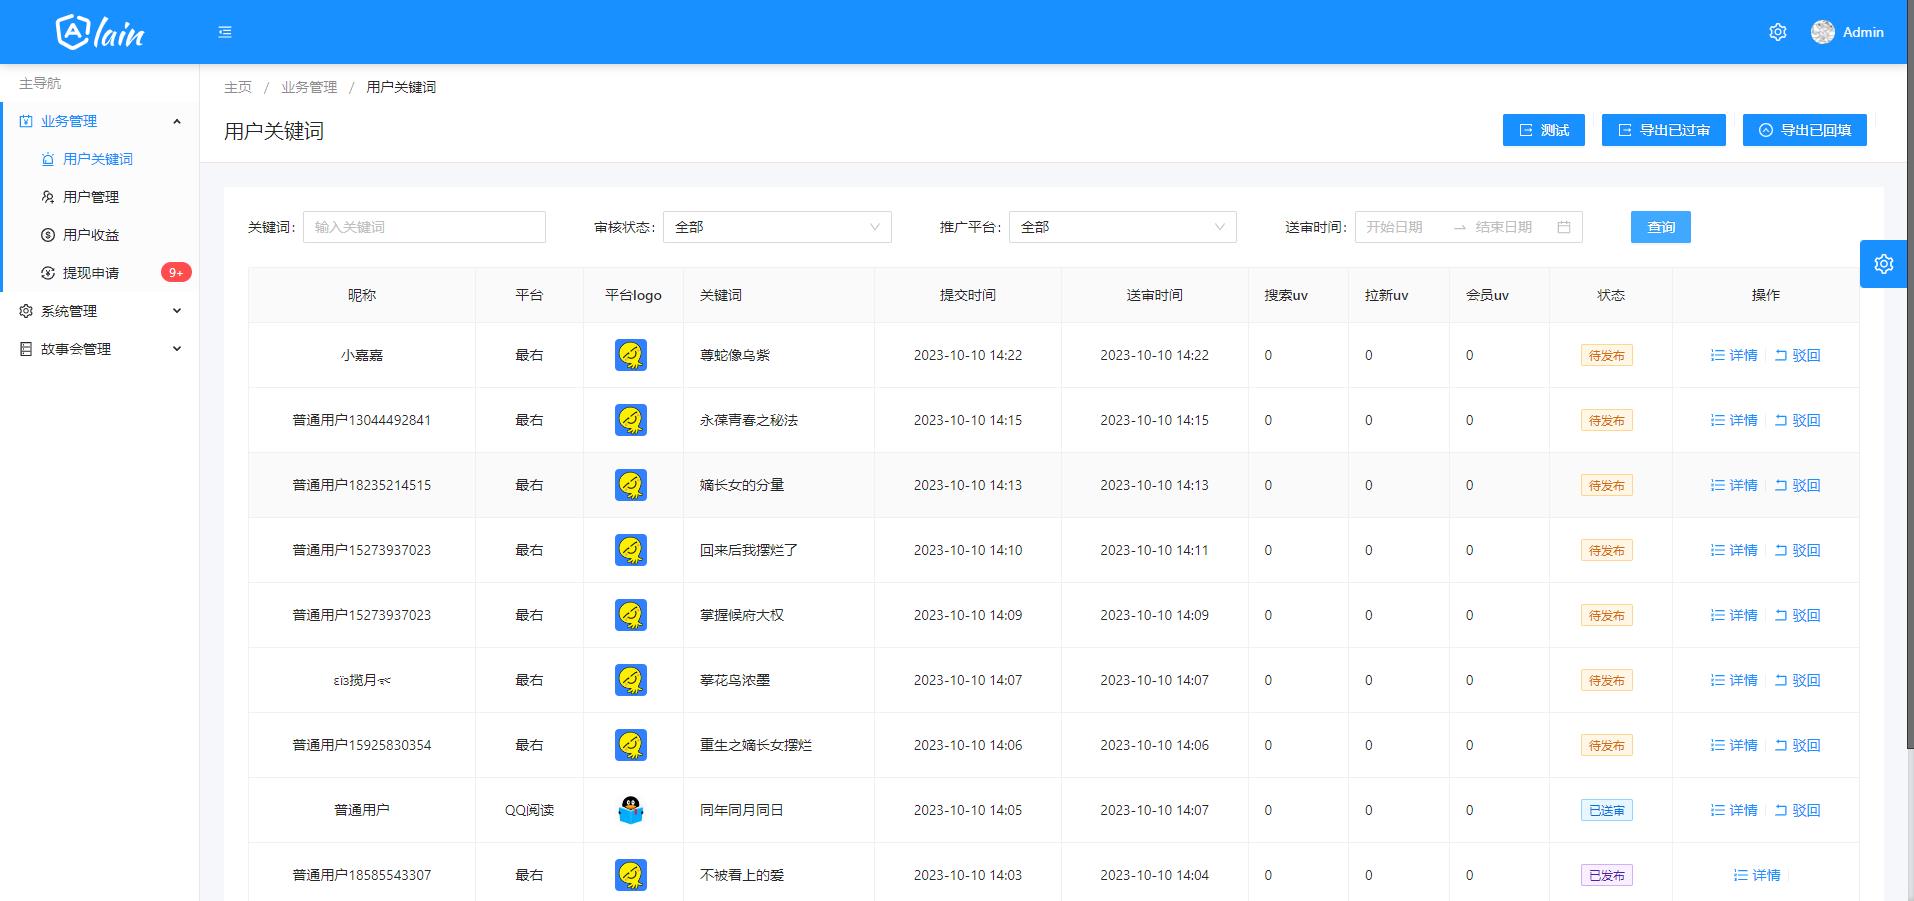Viewport: 1914px width, 901px height.
Task: Click the 用户管理 sidebar icon
Action: point(48,197)
